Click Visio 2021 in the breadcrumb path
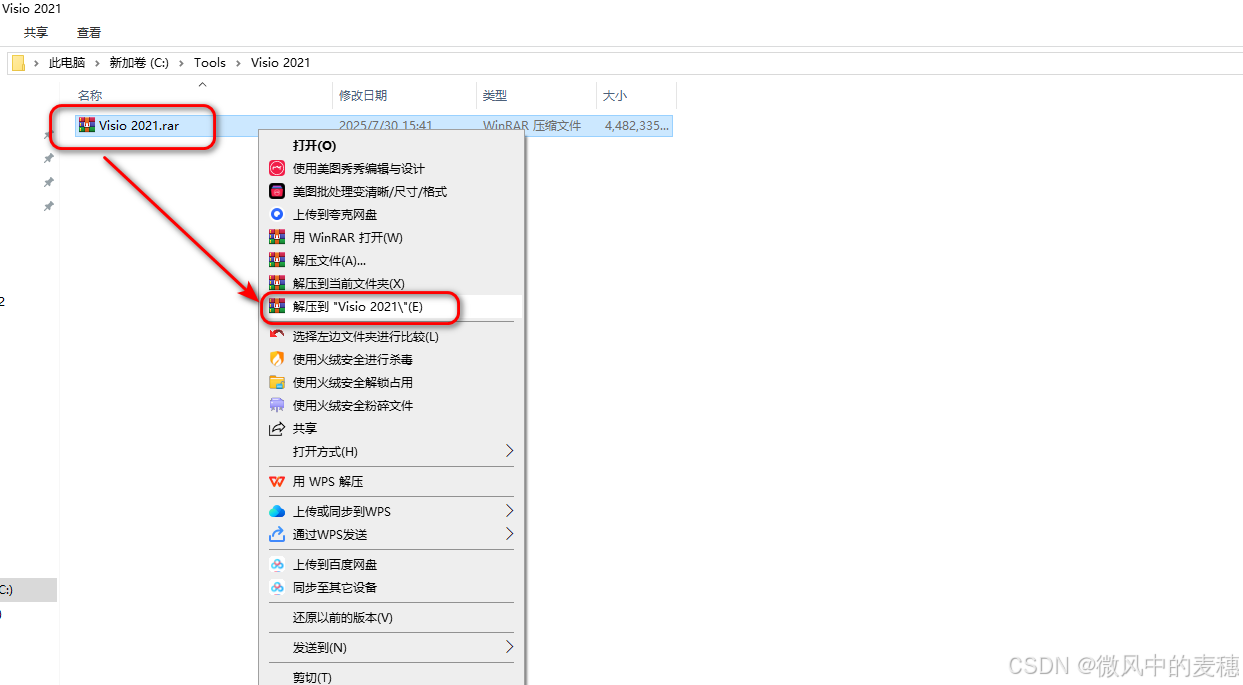This screenshot has width=1243, height=685. 280,62
